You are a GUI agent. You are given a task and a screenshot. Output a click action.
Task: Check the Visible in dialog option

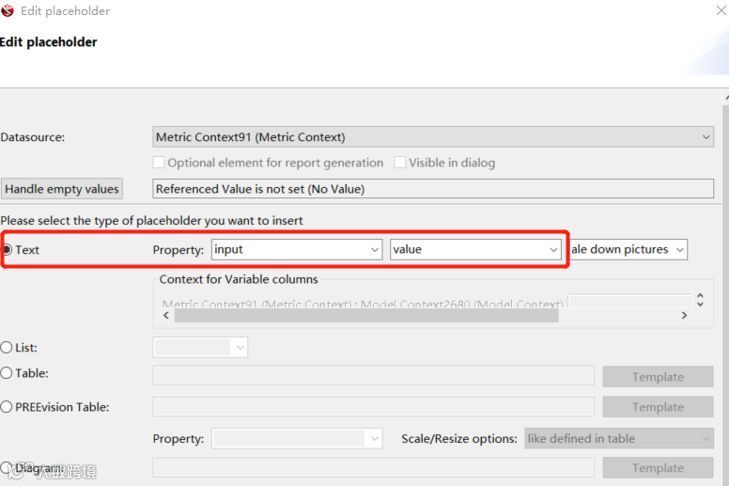pyautogui.click(x=400, y=163)
